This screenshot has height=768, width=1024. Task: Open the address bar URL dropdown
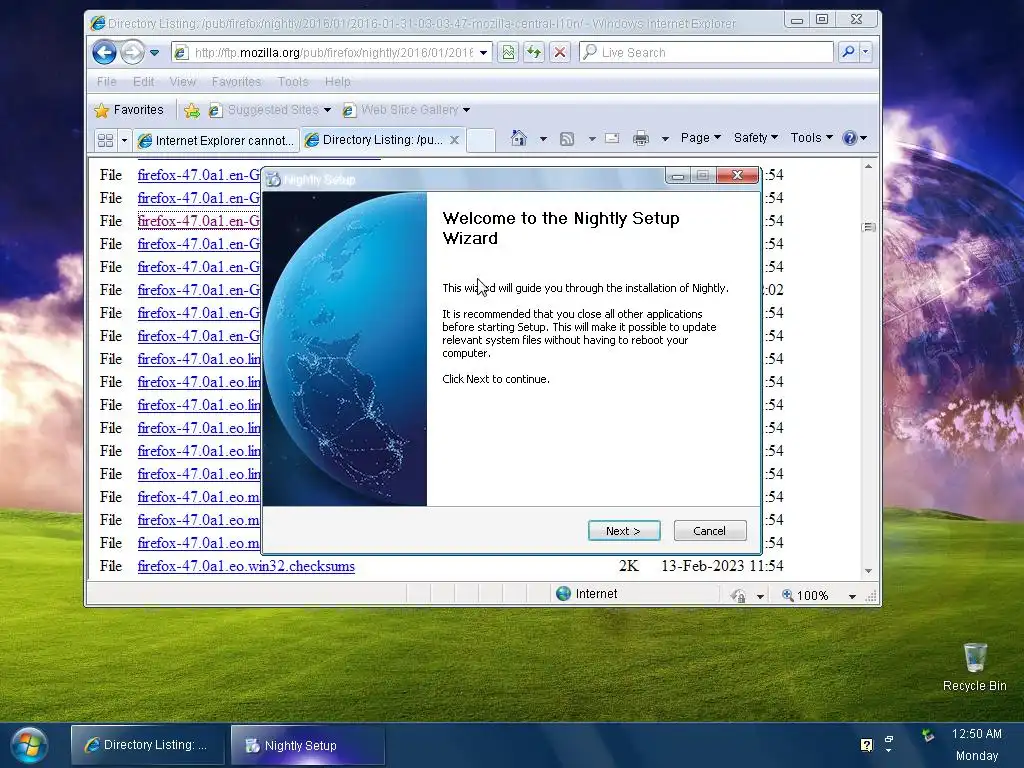pos(484,52)
